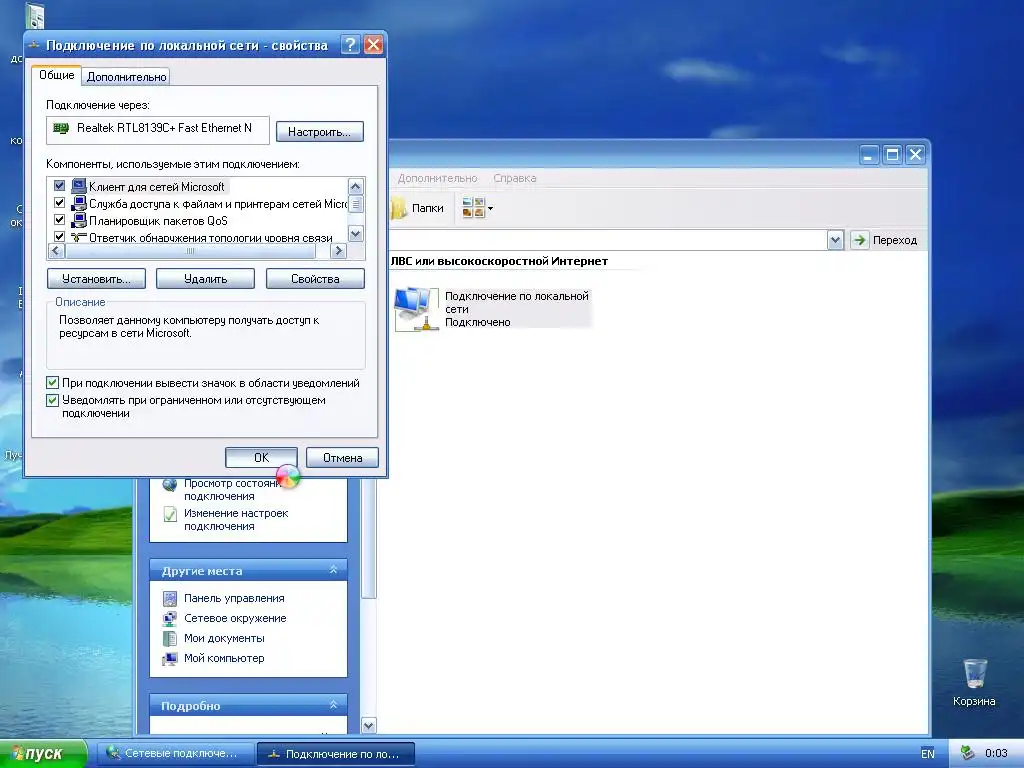
Task: Click the Отмена button
Action: tap(342, 458)
